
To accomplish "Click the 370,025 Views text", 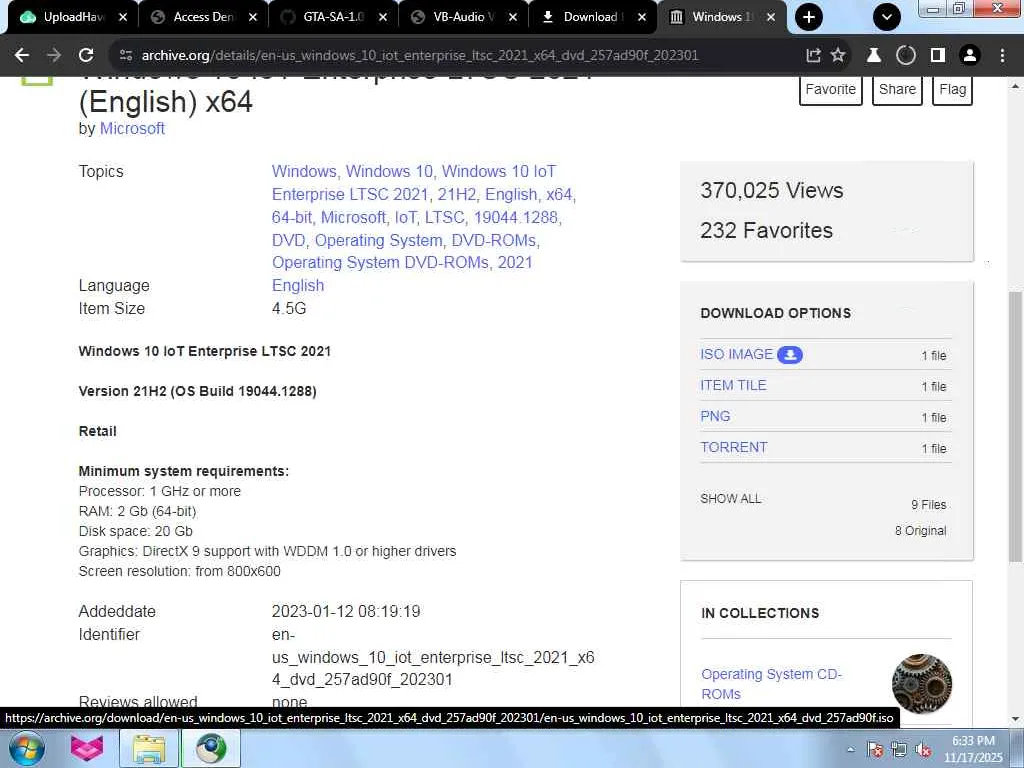I will (771, 191).
